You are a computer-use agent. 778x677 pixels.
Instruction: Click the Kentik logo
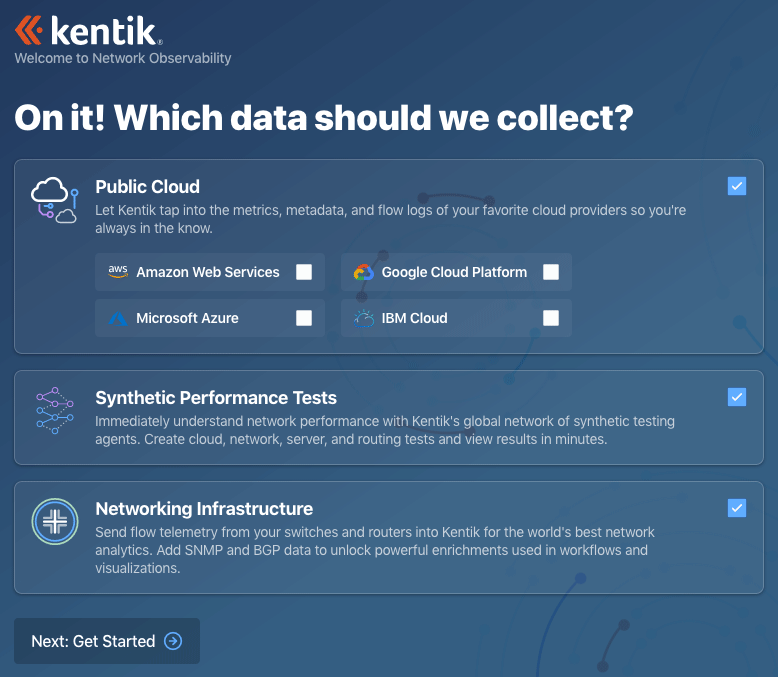click(88, 31)
